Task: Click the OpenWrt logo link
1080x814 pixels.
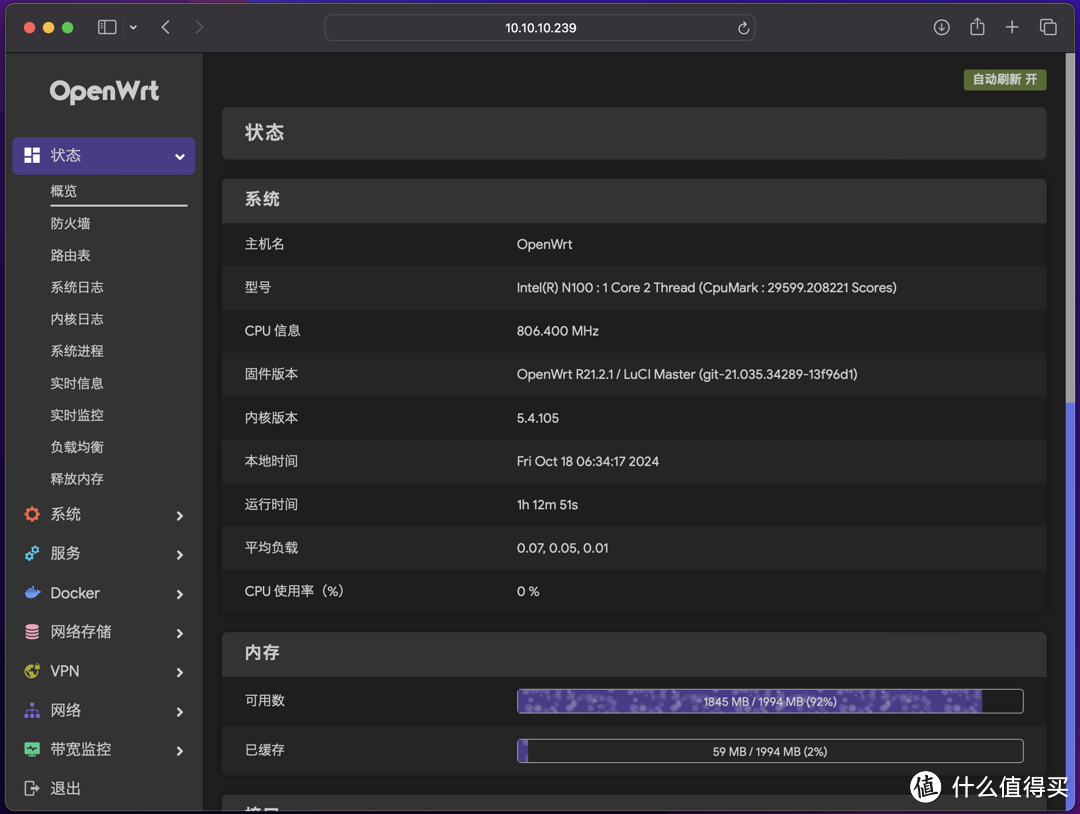Action: [104, 92]
